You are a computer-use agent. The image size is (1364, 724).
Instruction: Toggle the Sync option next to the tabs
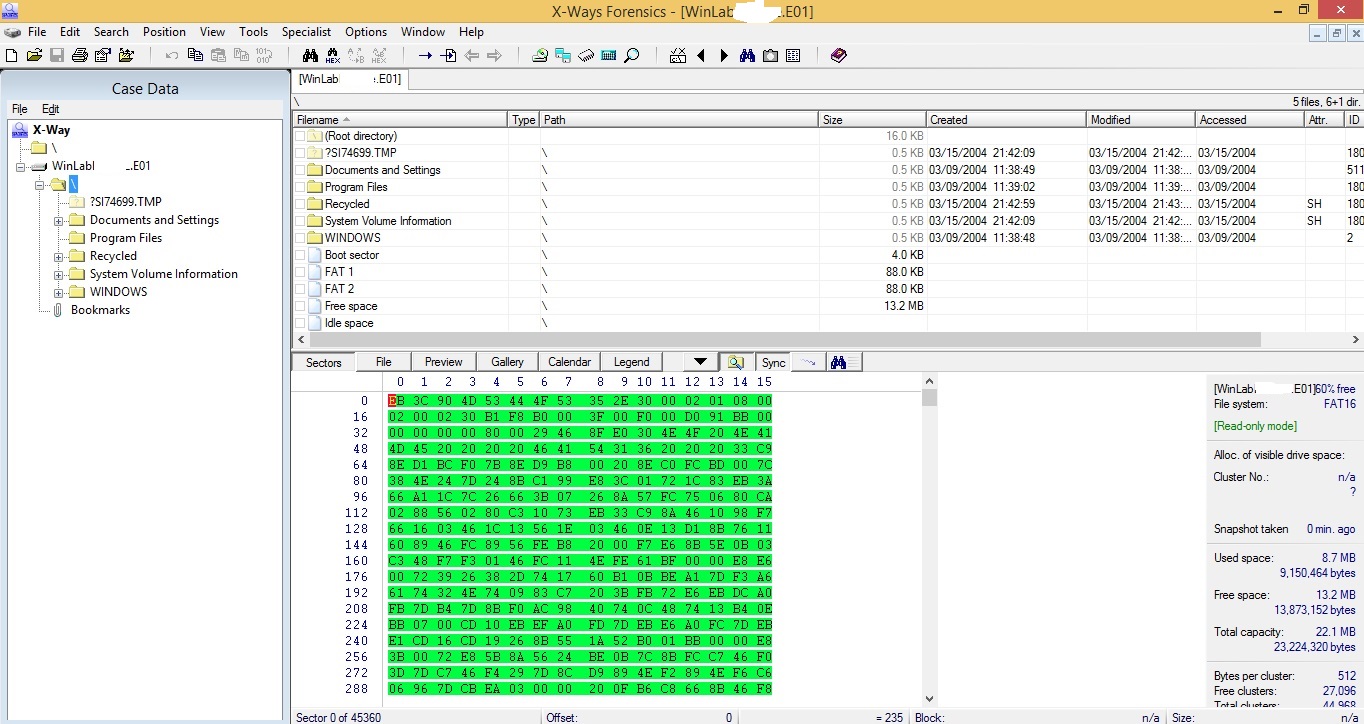coord(772,361)
